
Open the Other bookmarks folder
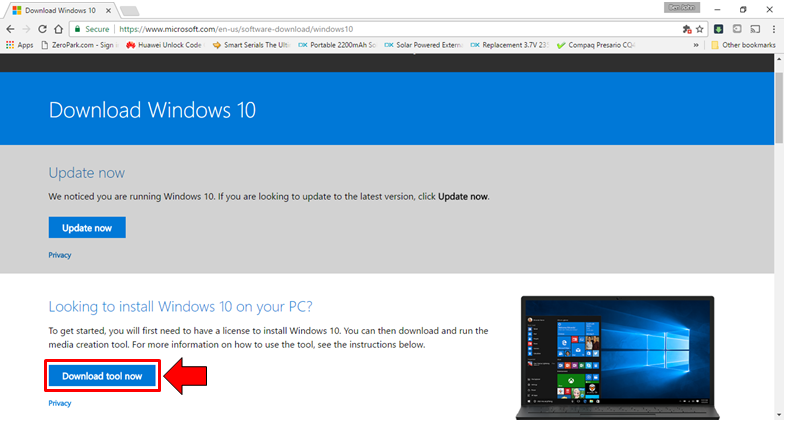(x=743, y=45)
